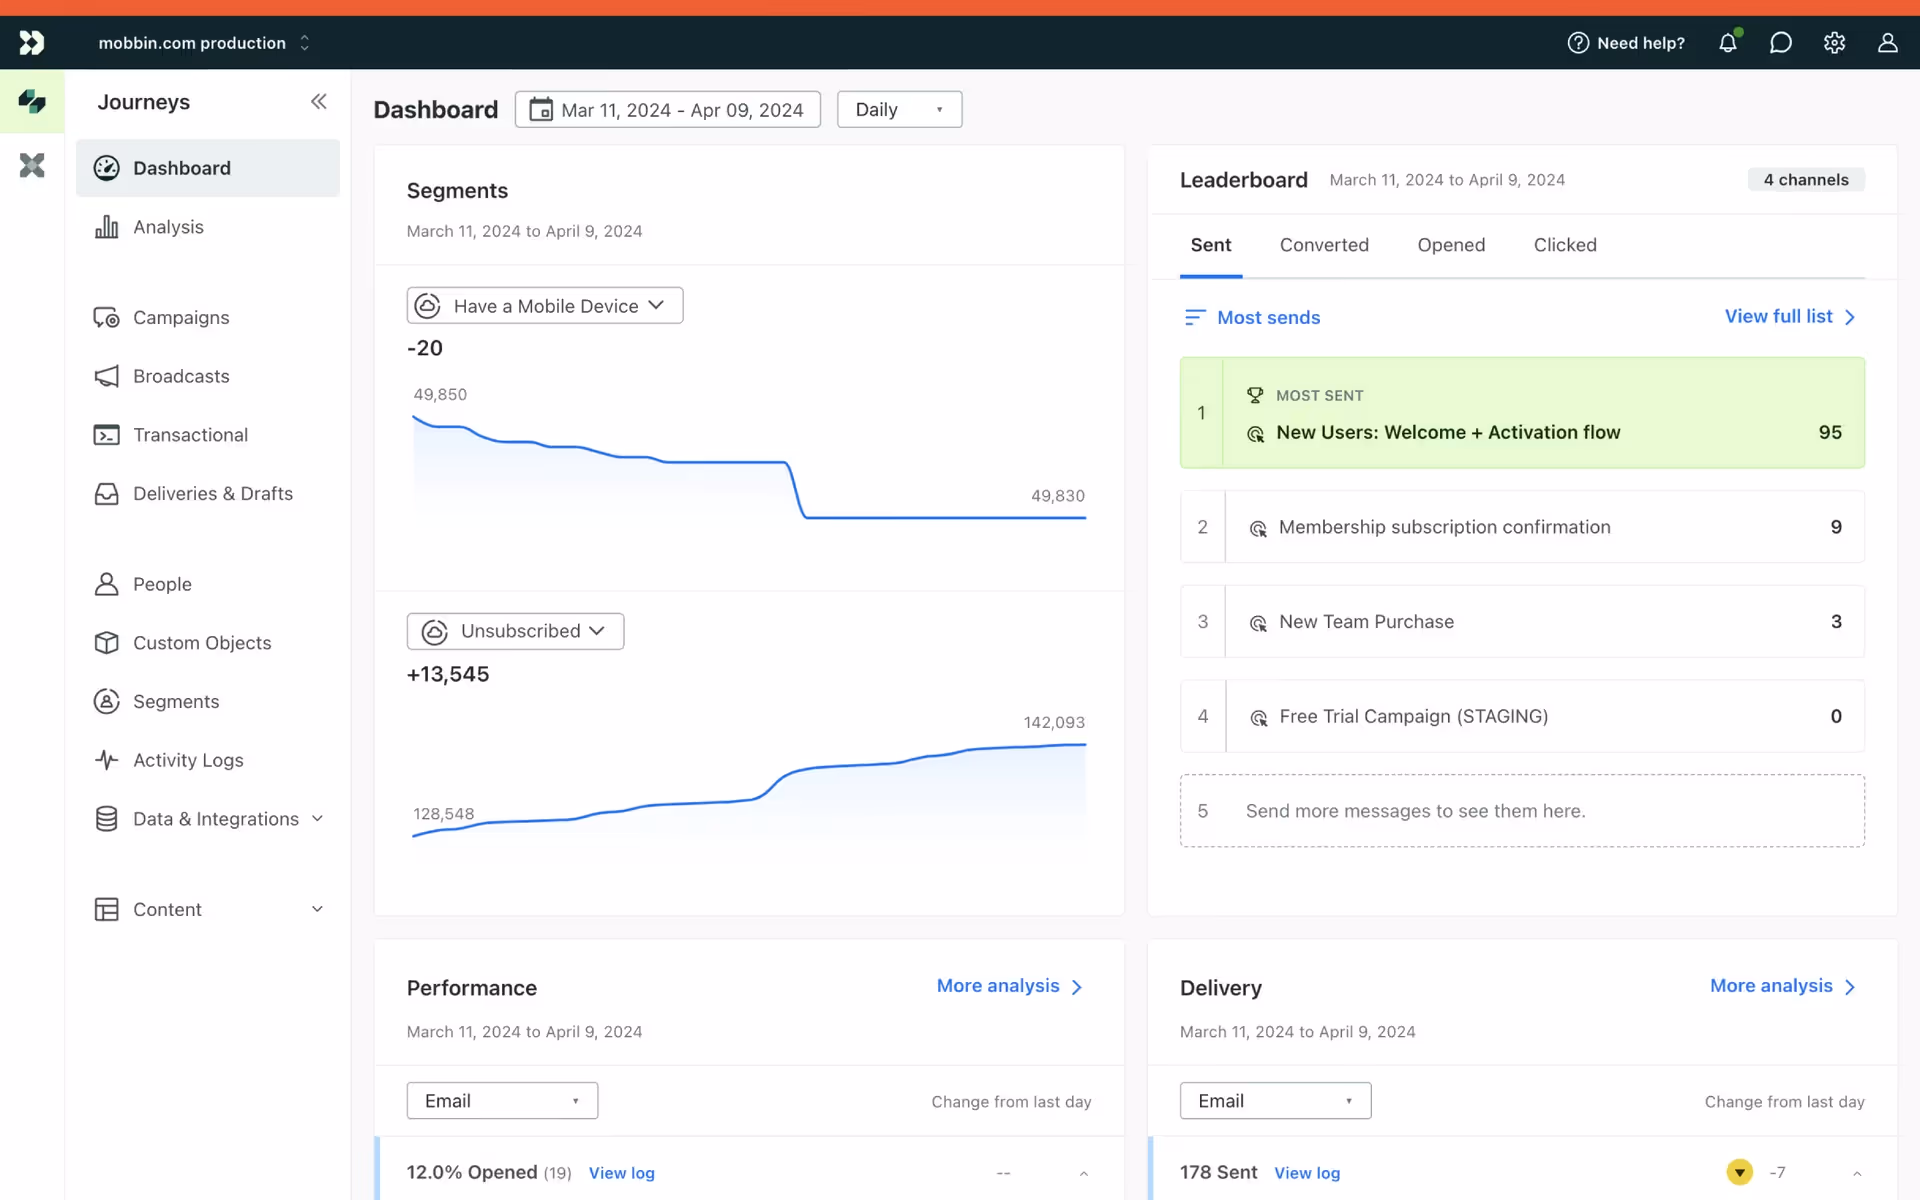This screenshot has height=1200, width=1920.
Task: Expand the Data & Integrations menu
Action: 317,819
